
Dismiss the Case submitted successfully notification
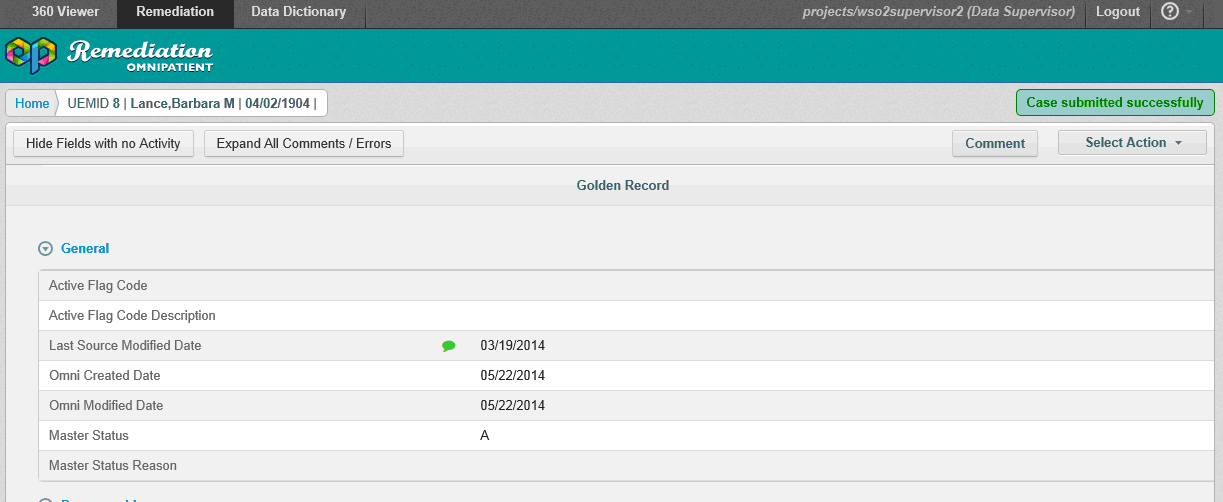click(1114, 102)
